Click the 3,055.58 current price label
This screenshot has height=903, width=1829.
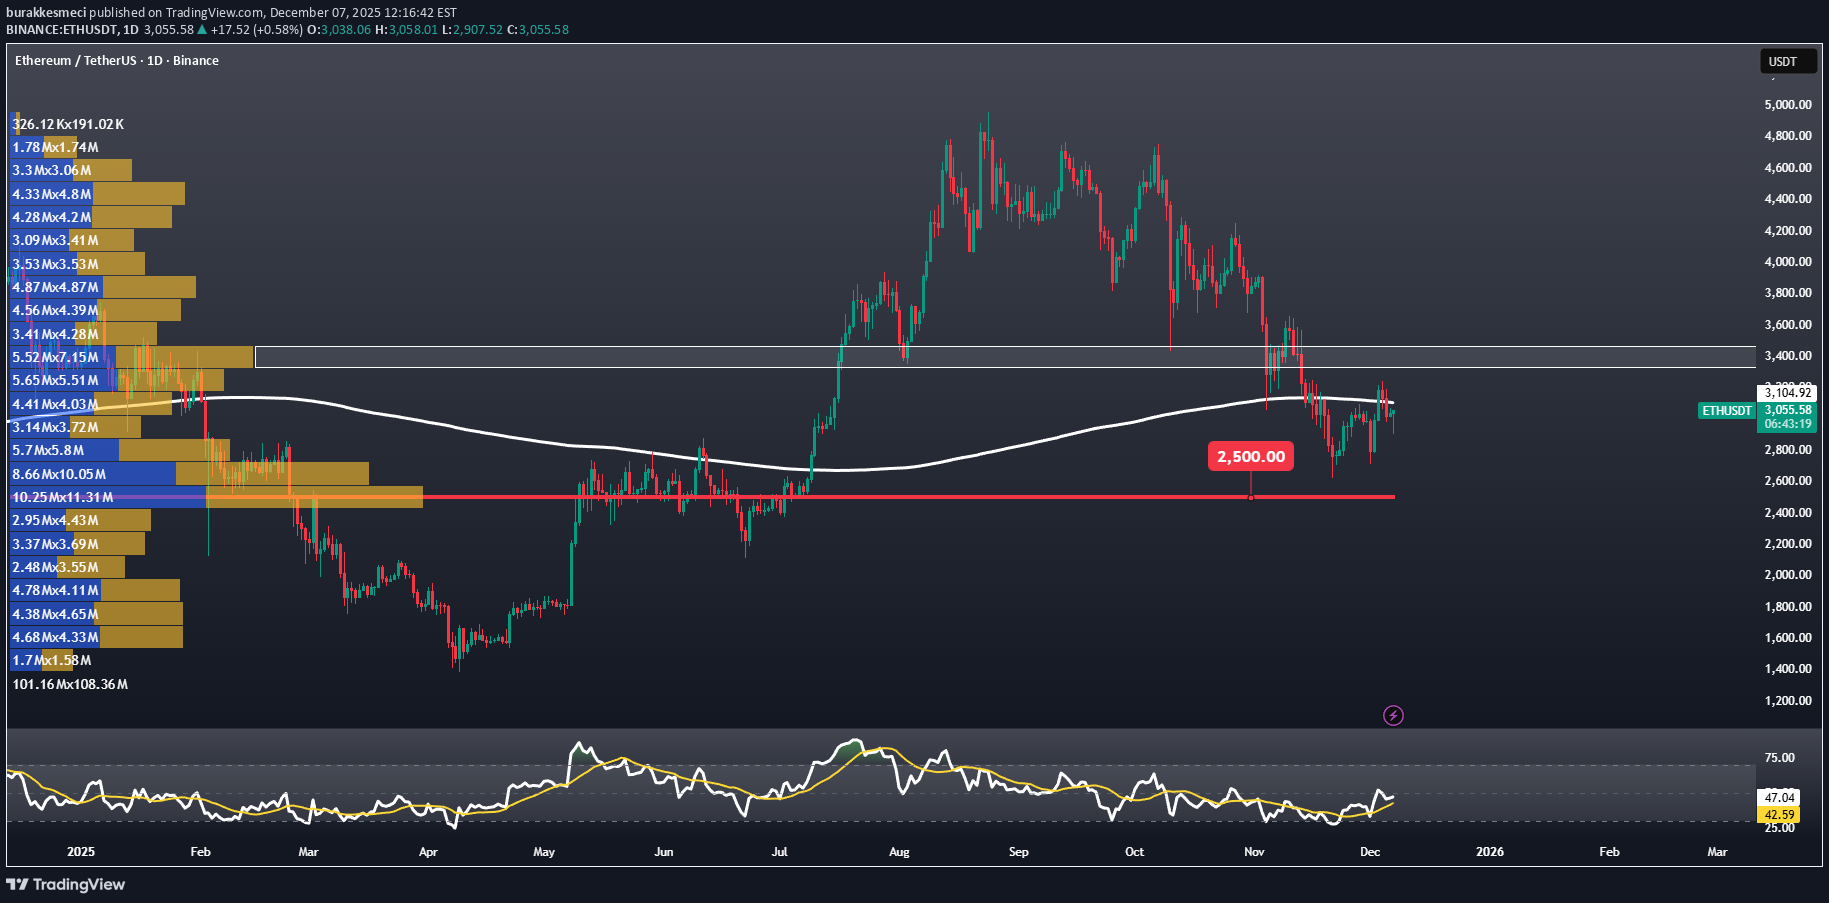click(1787, 410)
